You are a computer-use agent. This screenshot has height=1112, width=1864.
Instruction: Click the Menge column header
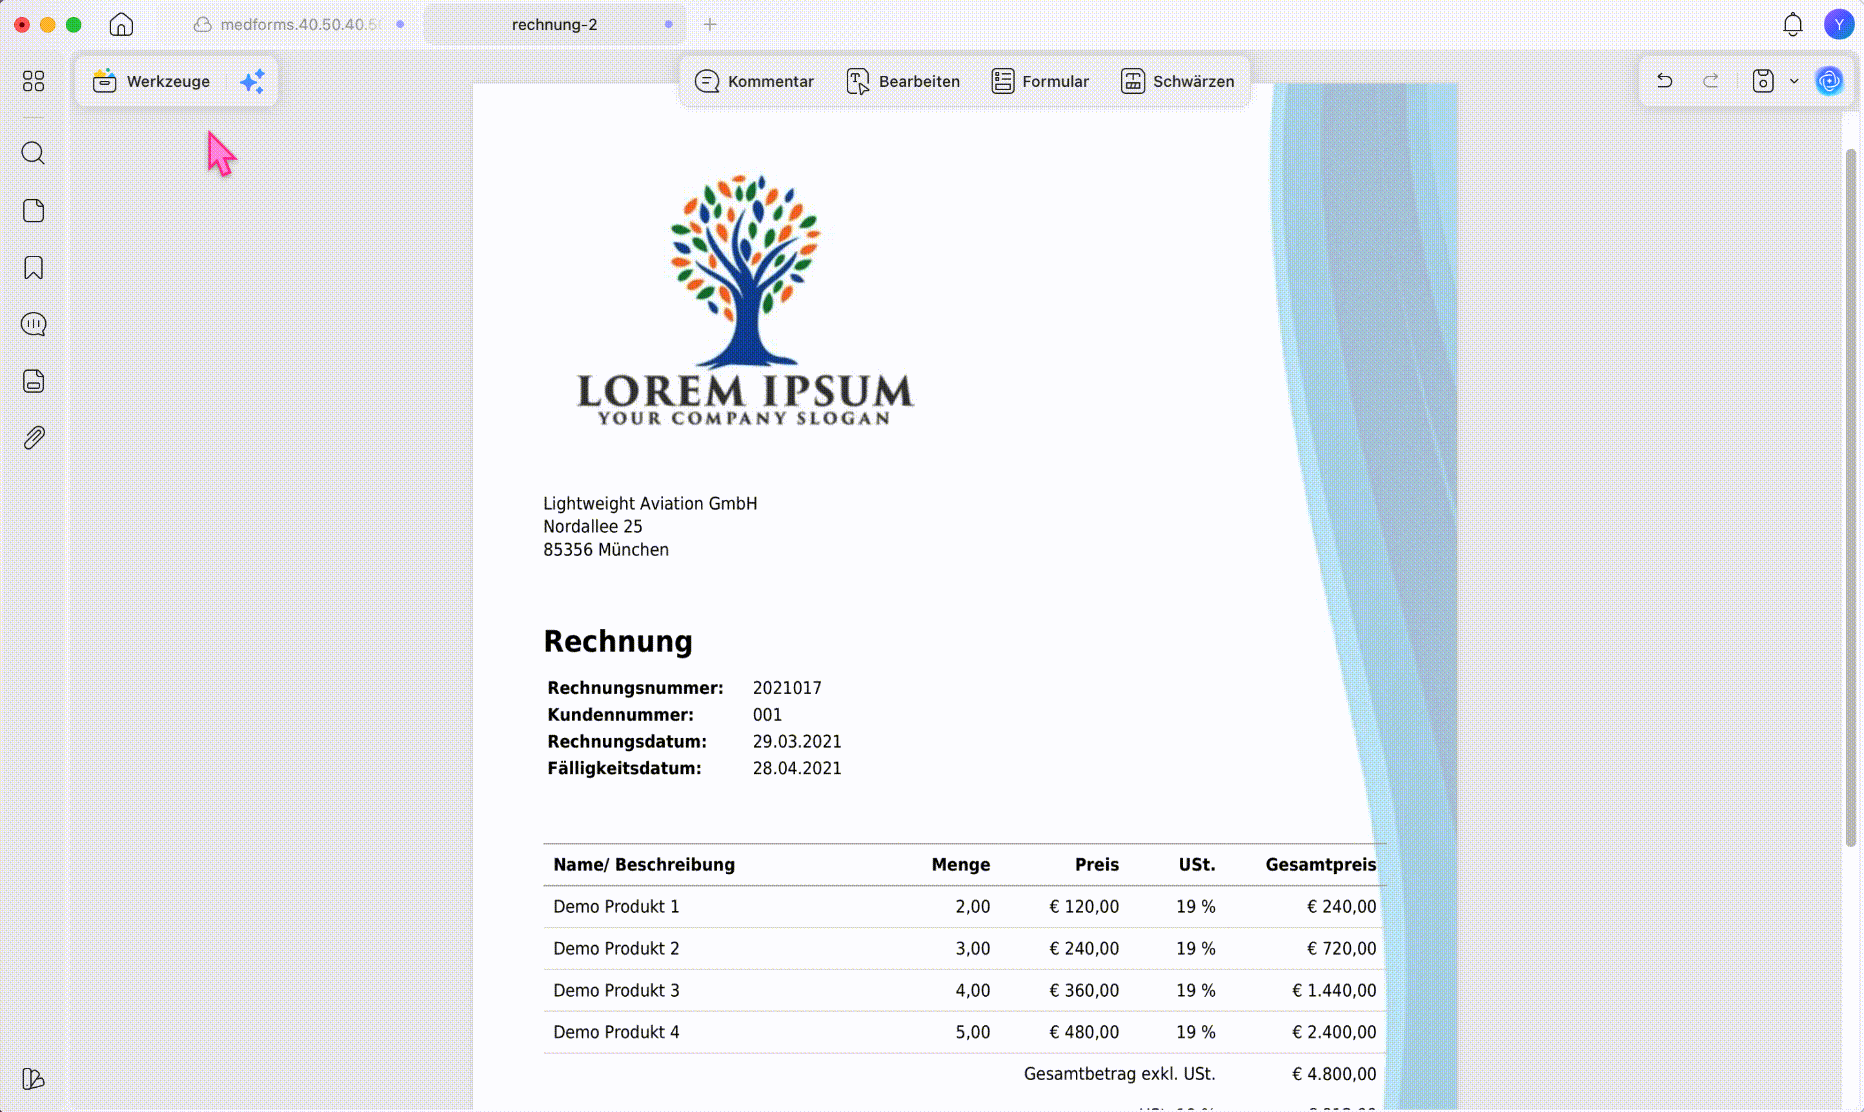[x=961, y=865]
